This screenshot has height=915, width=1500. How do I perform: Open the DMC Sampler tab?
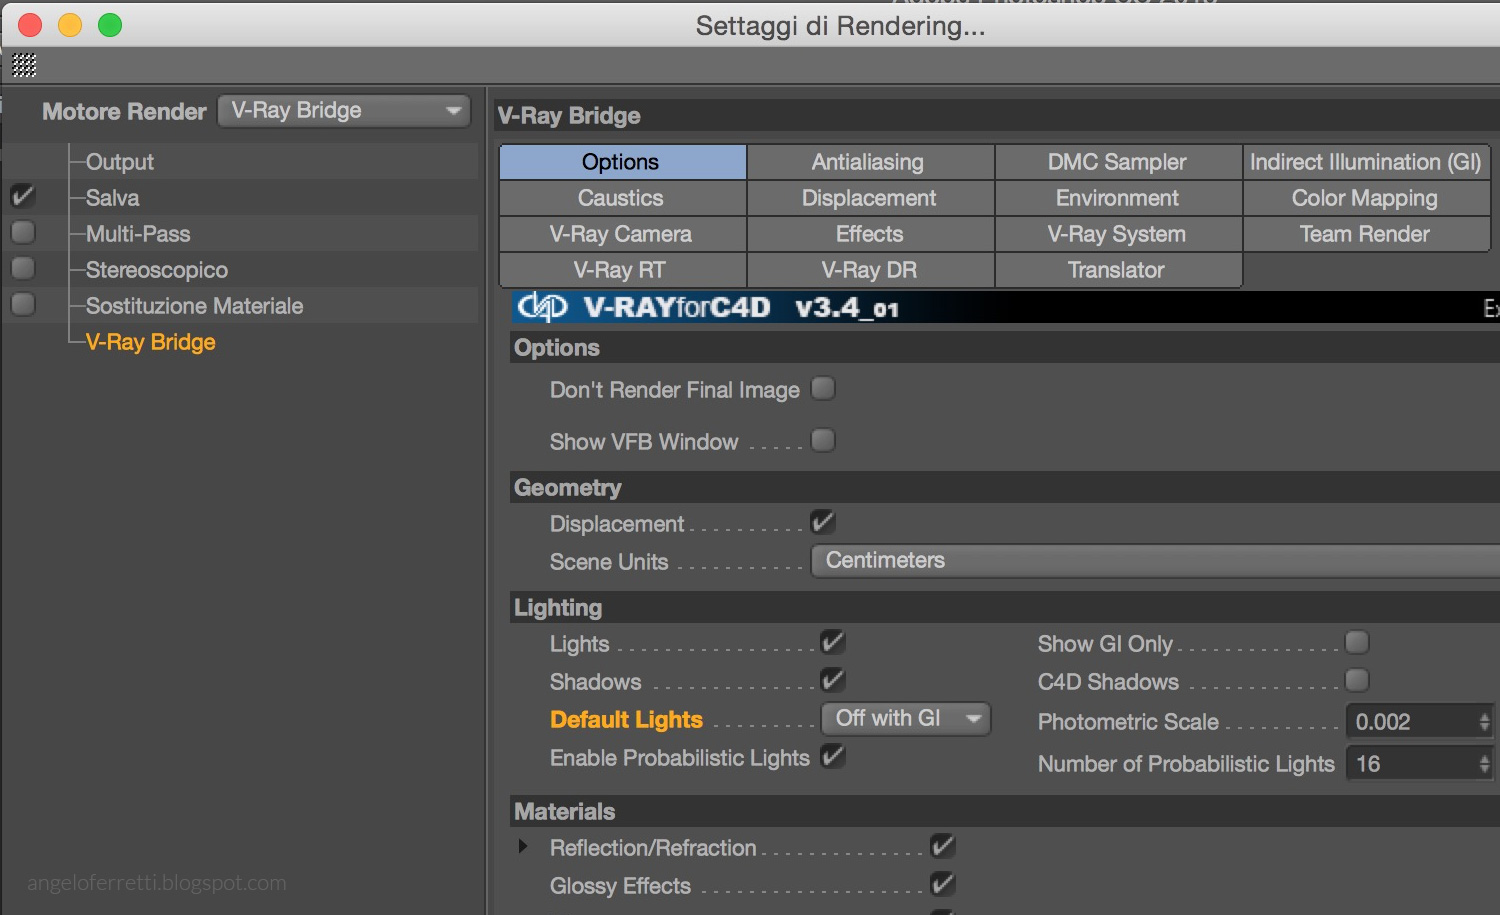click(x=1118, y=162)
